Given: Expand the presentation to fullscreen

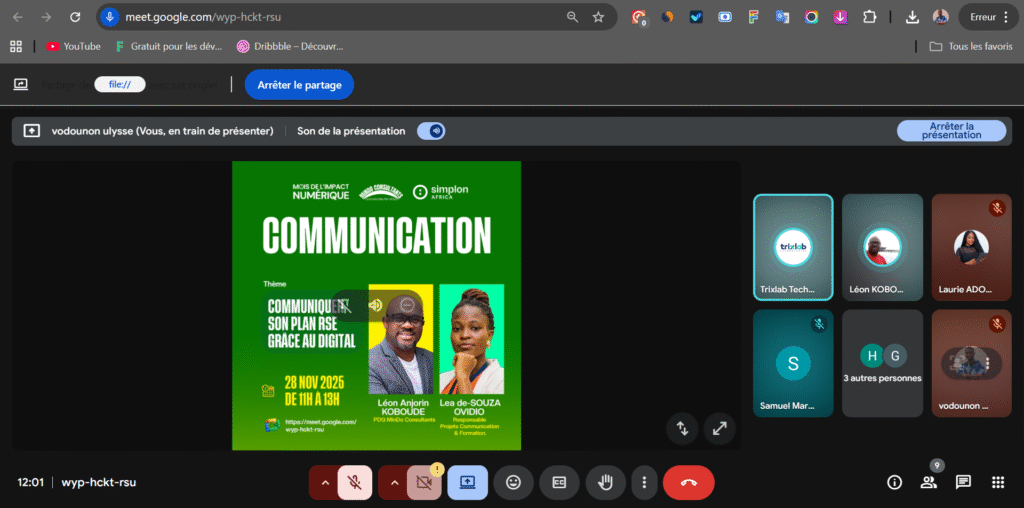Looking at the screenshot, I should (719, 428).
